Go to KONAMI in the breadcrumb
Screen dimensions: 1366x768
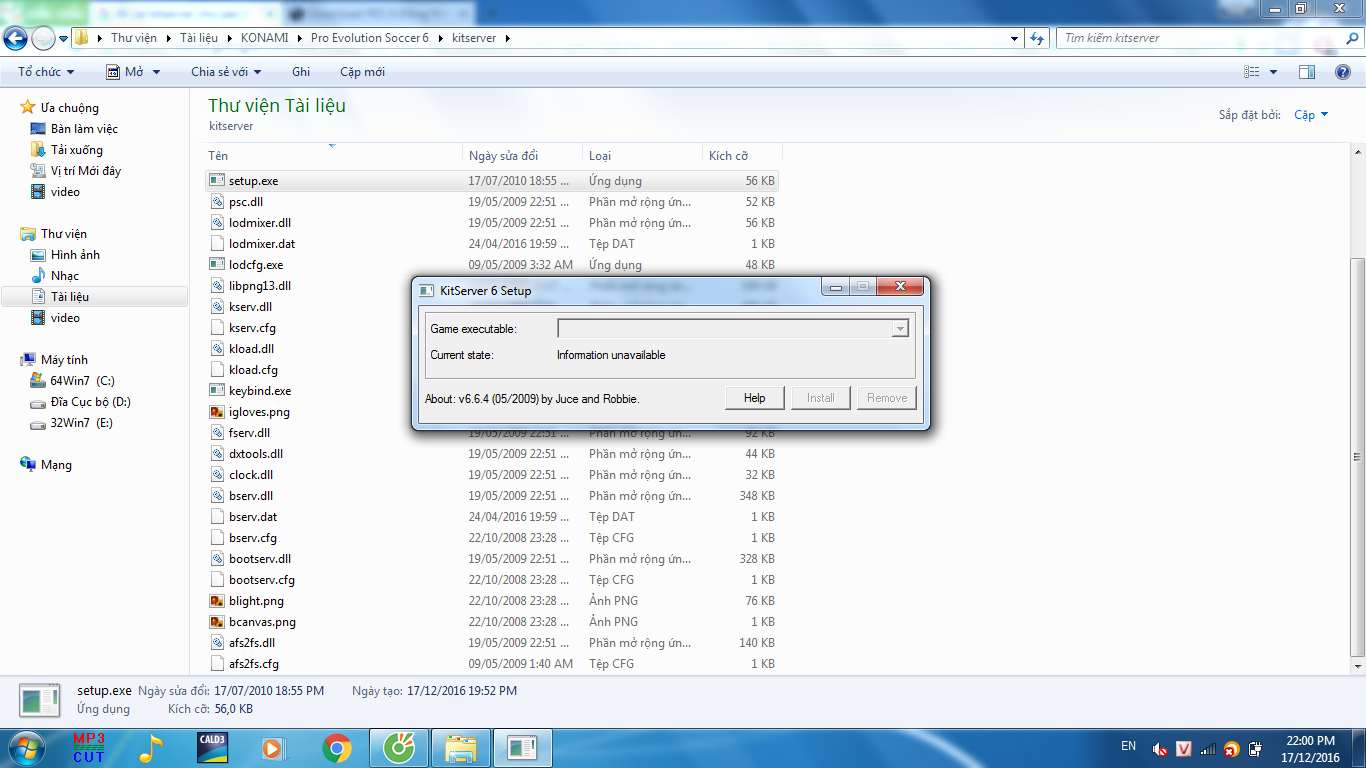click(x=266, y=38)
